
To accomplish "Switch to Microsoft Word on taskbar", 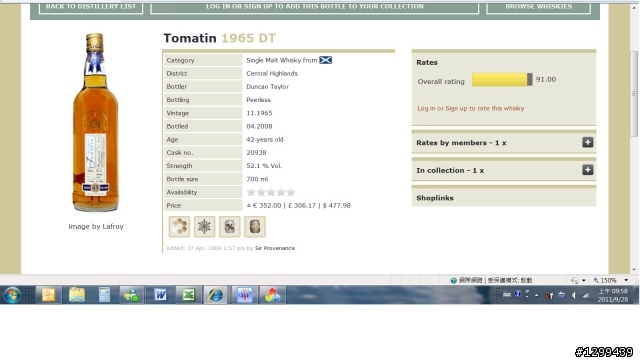I will [x=160, y=295].
